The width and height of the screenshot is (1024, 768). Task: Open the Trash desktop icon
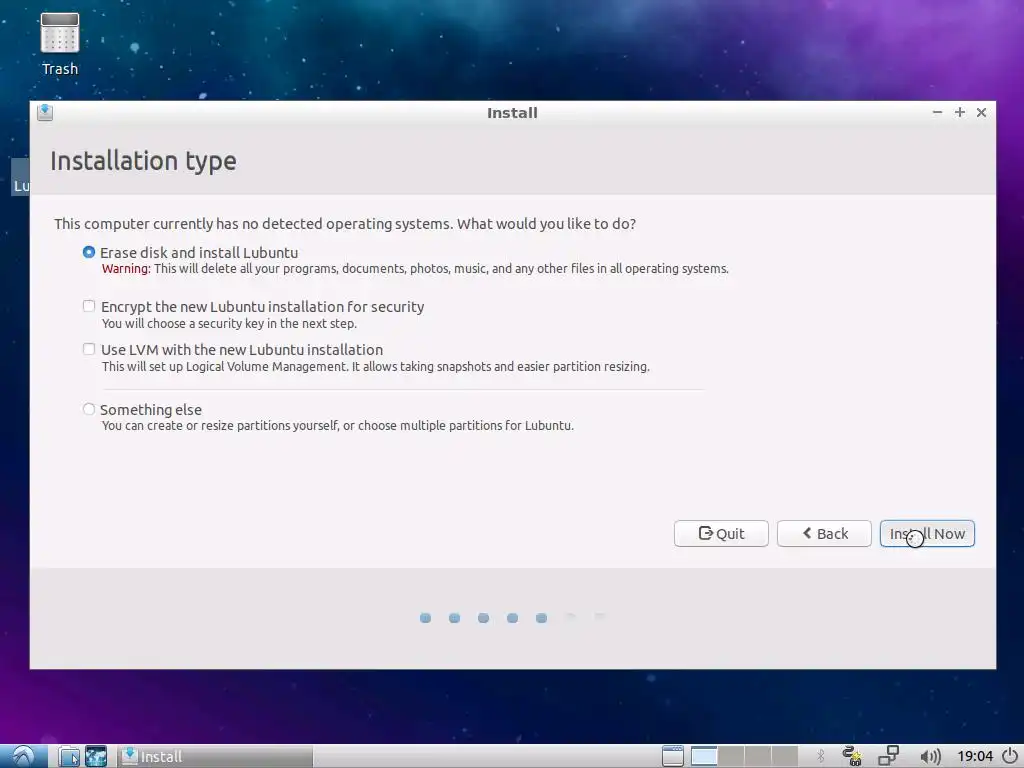point(59,44)
